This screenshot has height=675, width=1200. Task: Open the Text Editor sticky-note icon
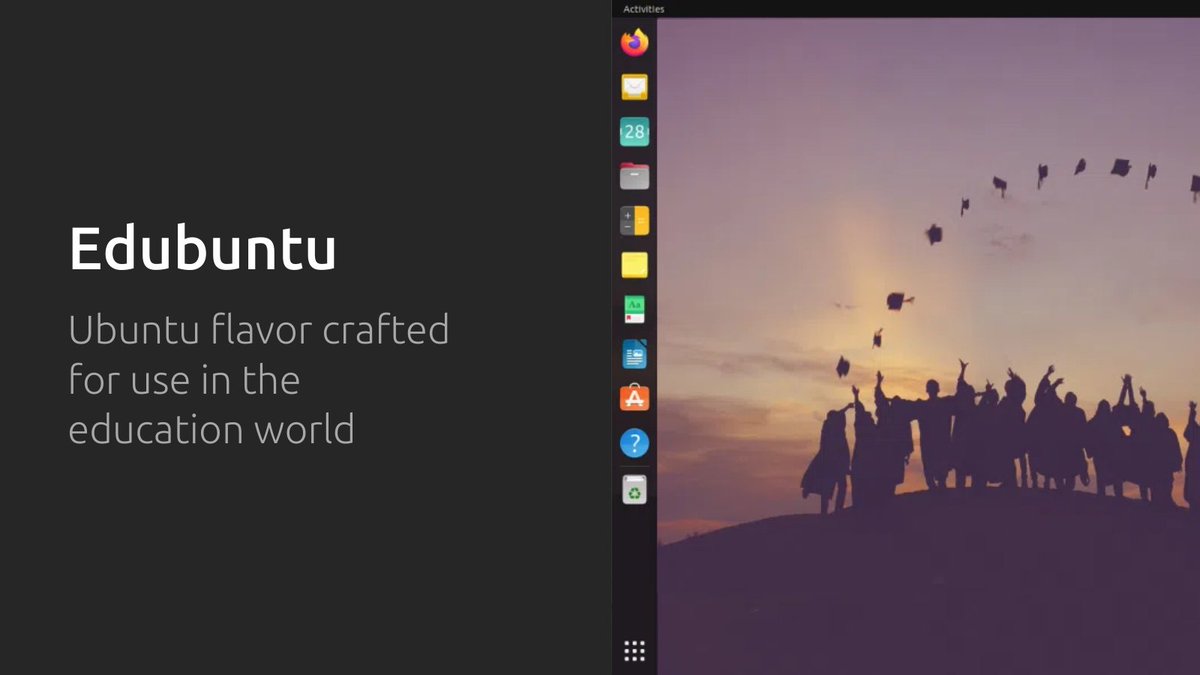(x=634, y=264)
